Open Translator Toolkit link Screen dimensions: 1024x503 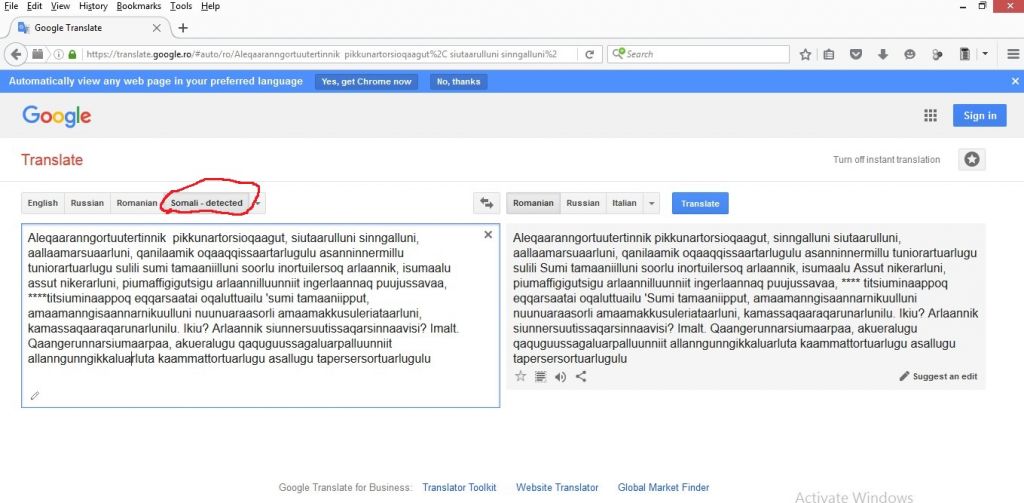coord(459,487)
